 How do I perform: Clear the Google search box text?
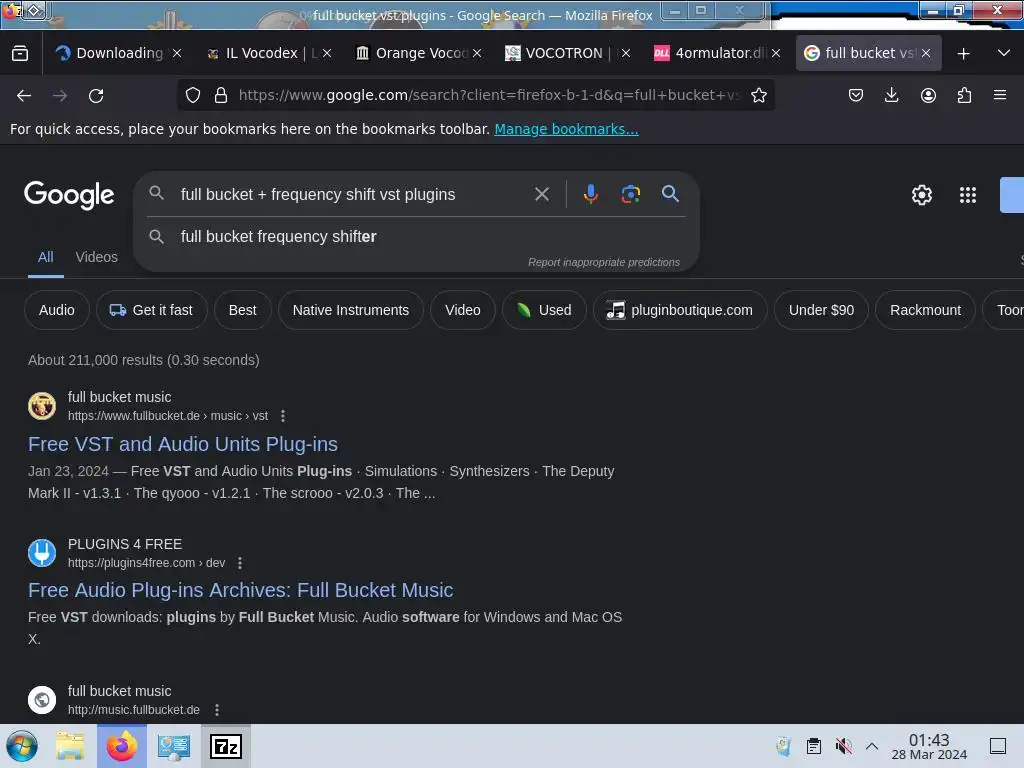(541, 194)
